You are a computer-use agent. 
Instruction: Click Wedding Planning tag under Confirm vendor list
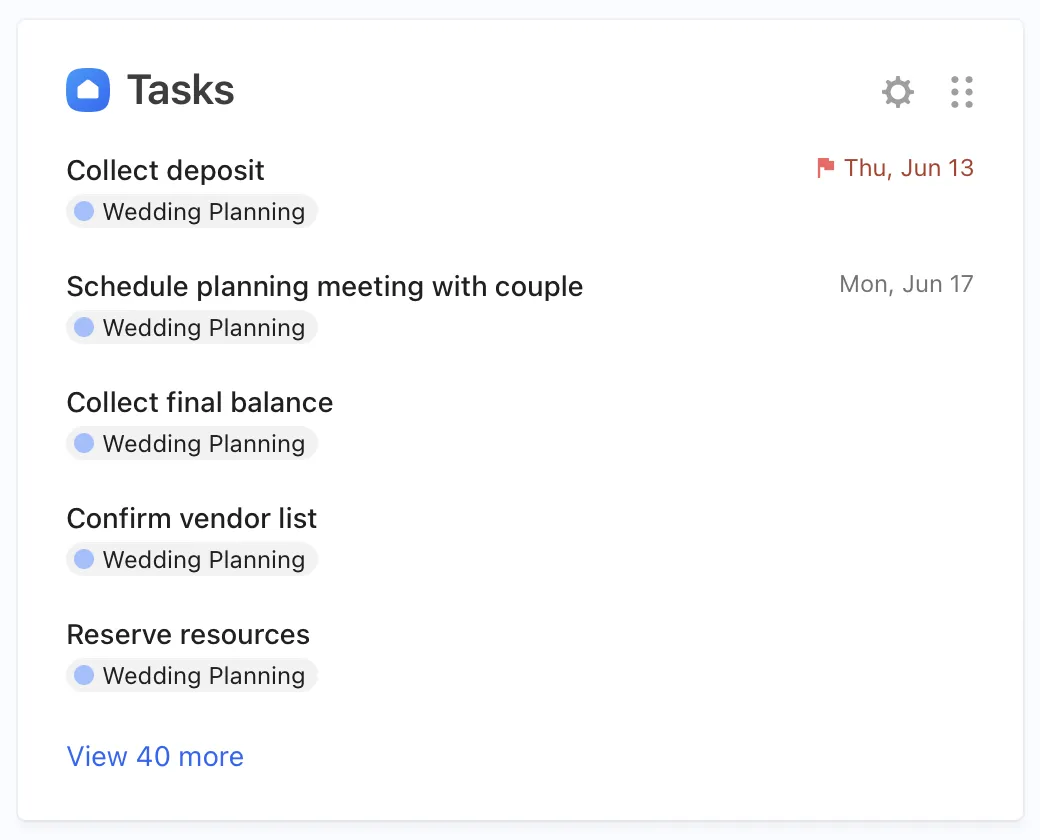(192, 560)
